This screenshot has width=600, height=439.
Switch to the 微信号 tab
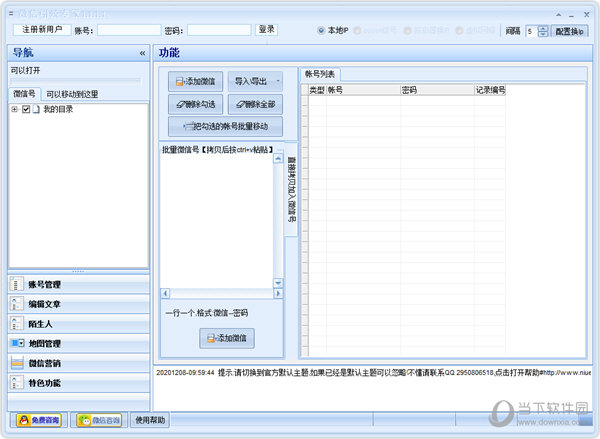24,94
